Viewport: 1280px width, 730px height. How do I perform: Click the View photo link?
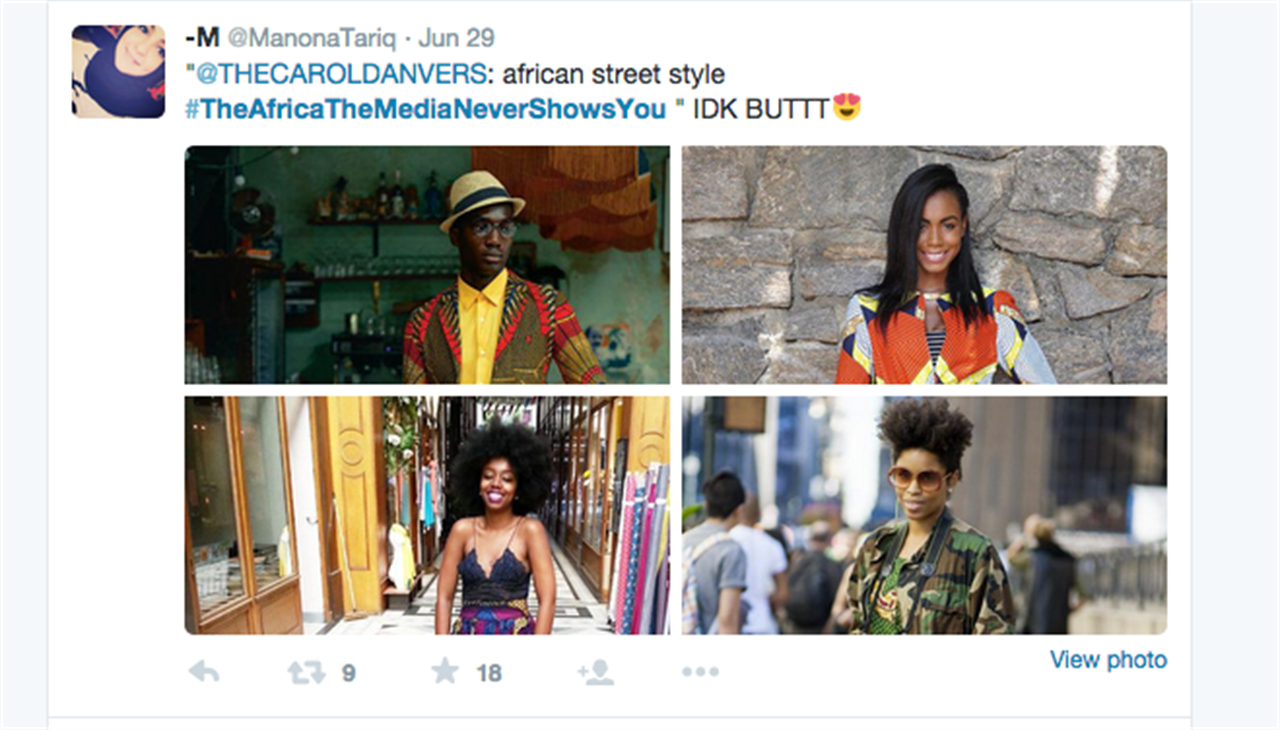1108,660
